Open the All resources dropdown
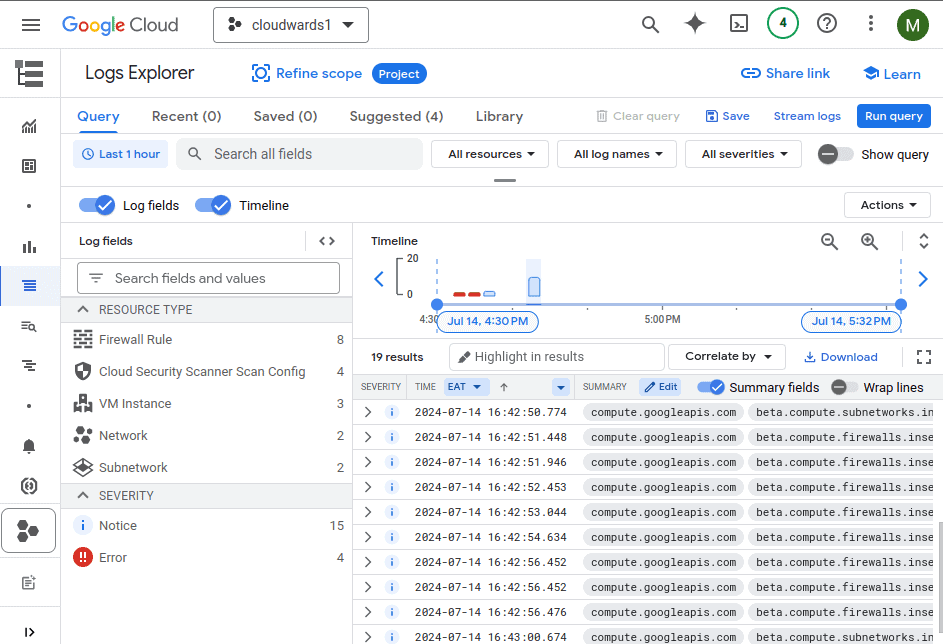This screenshot has height=644, width=943. pos(490,154)
